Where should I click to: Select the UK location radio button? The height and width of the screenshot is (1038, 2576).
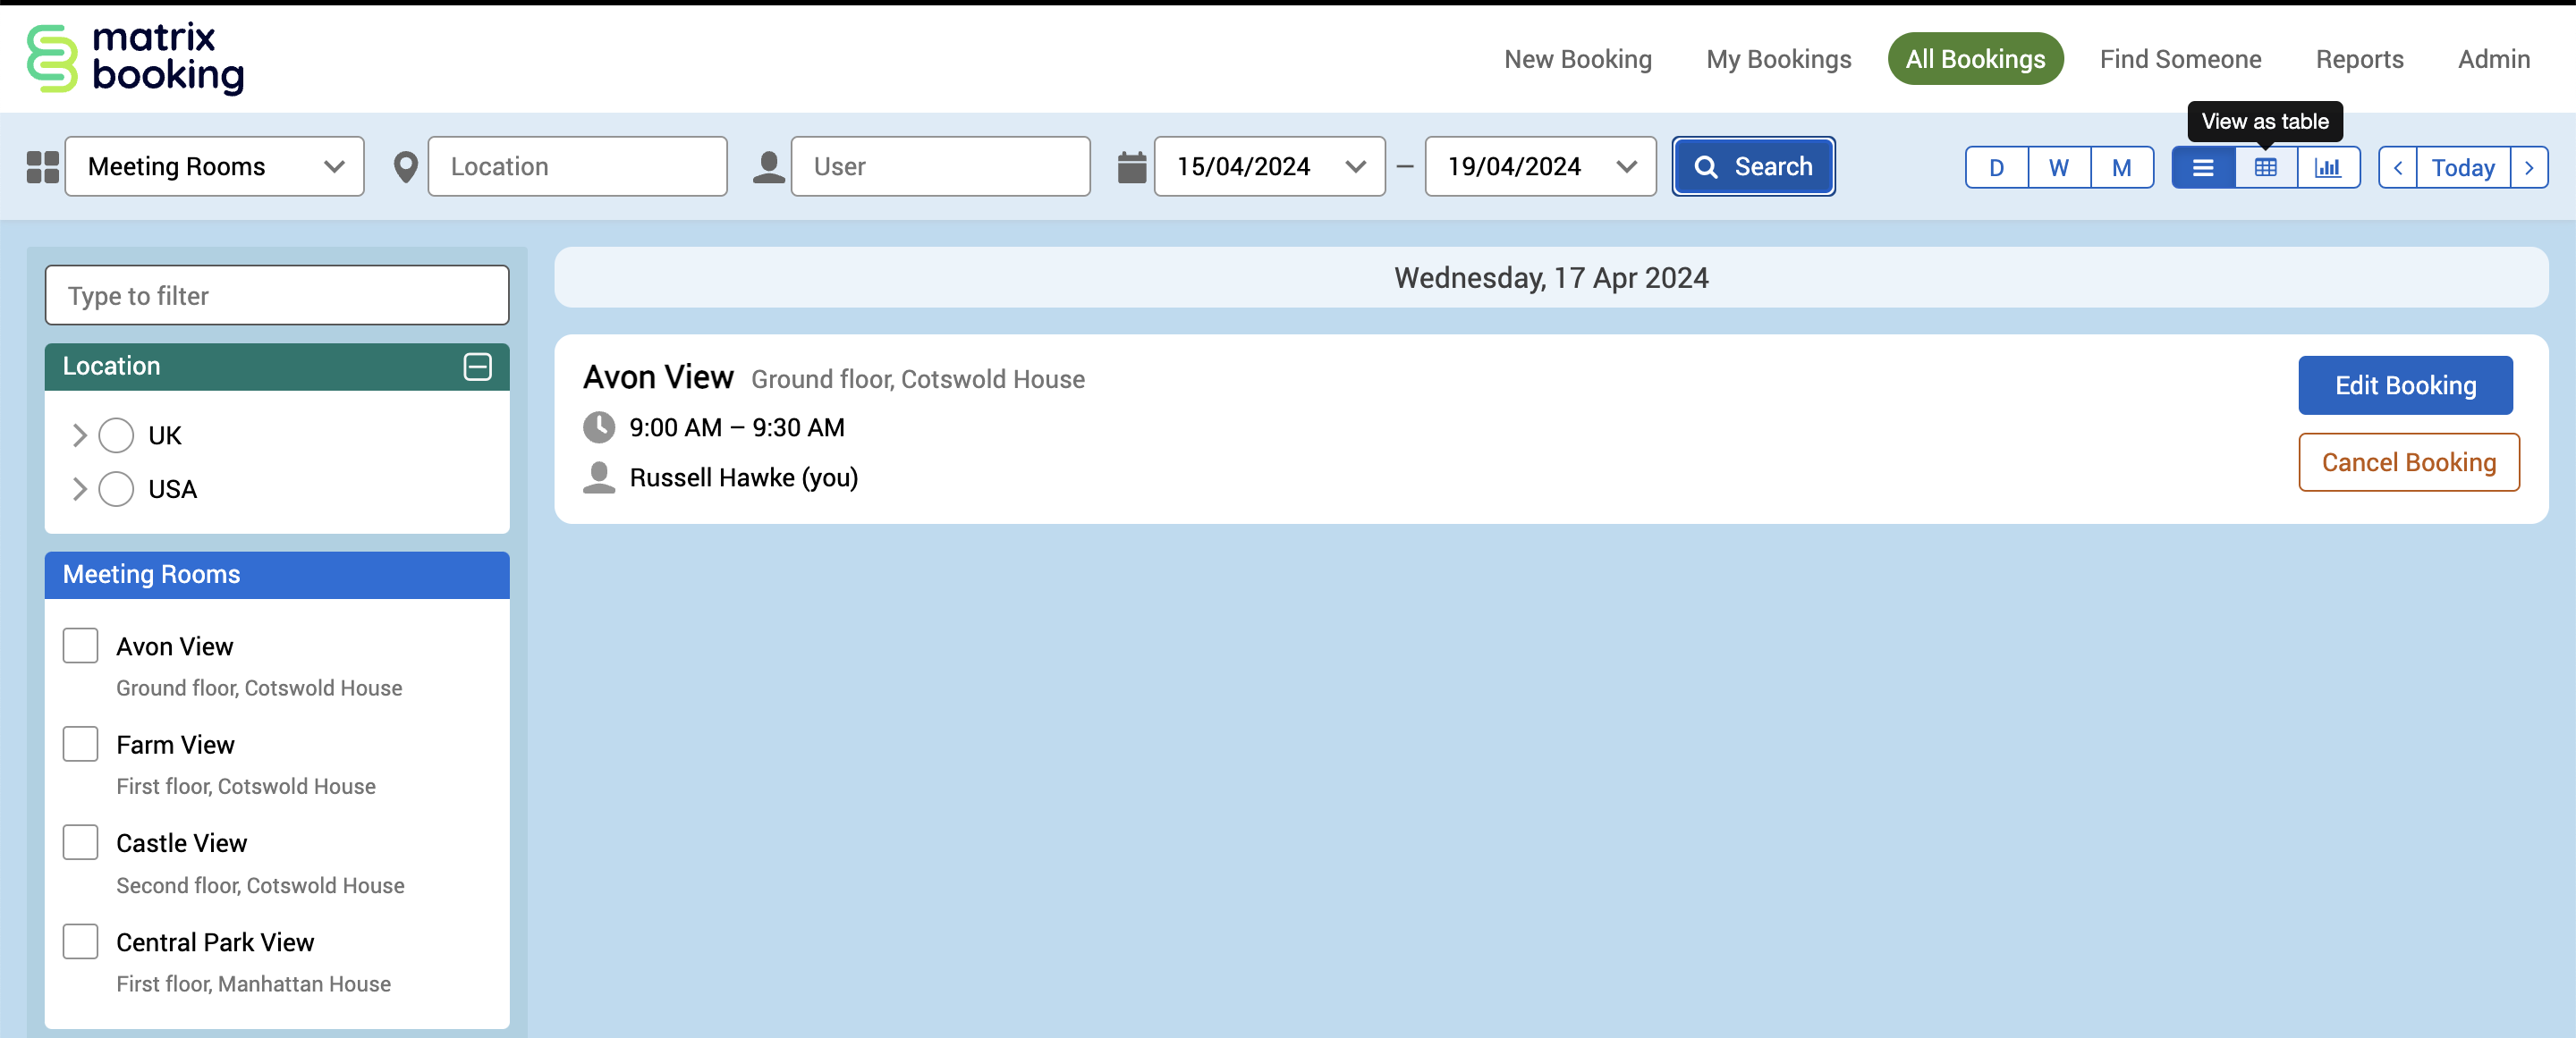tap(116, 435)
